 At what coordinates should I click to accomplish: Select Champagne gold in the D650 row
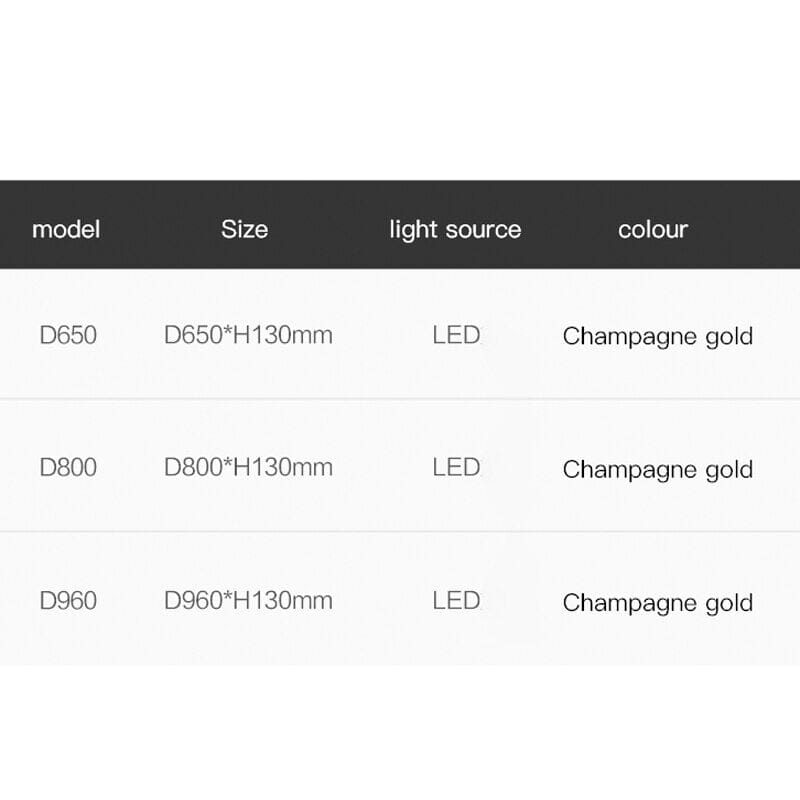[x=657, y=336]
